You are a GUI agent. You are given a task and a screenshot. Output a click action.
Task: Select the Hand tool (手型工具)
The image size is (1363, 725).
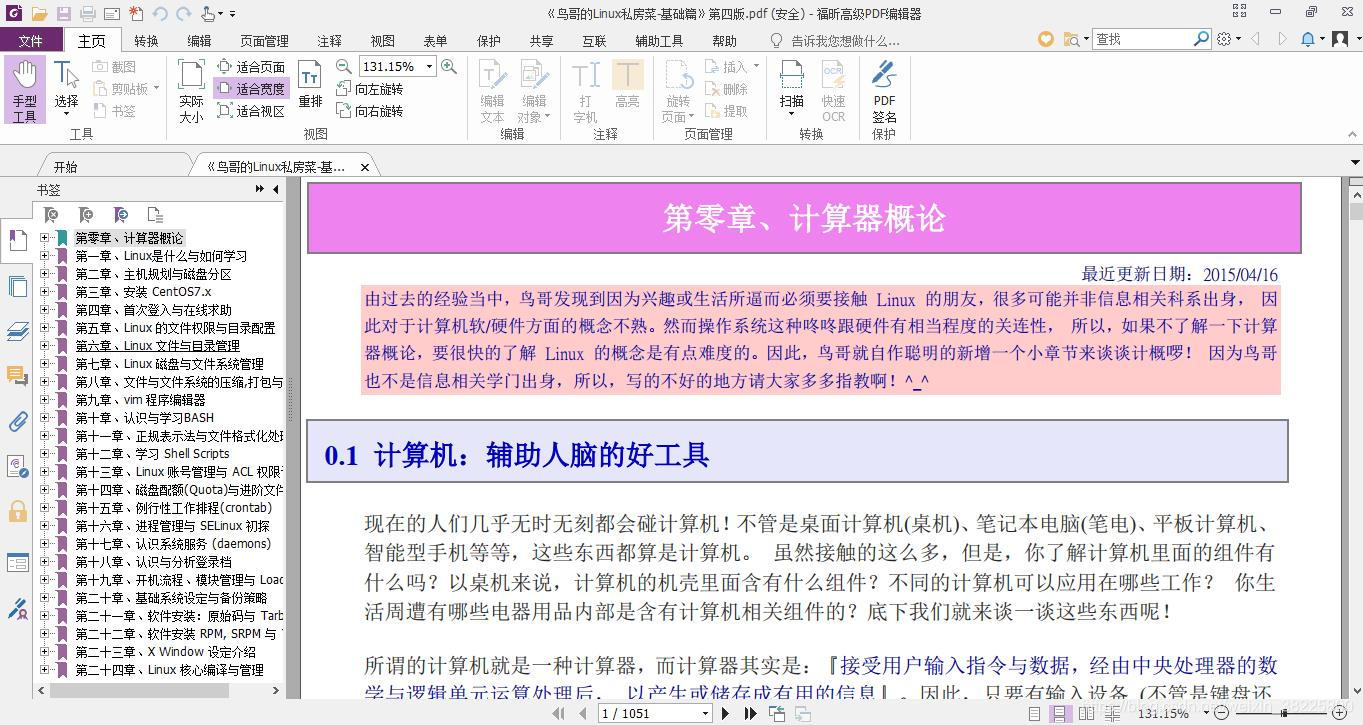pyautogui.click(x=25, y=89)
